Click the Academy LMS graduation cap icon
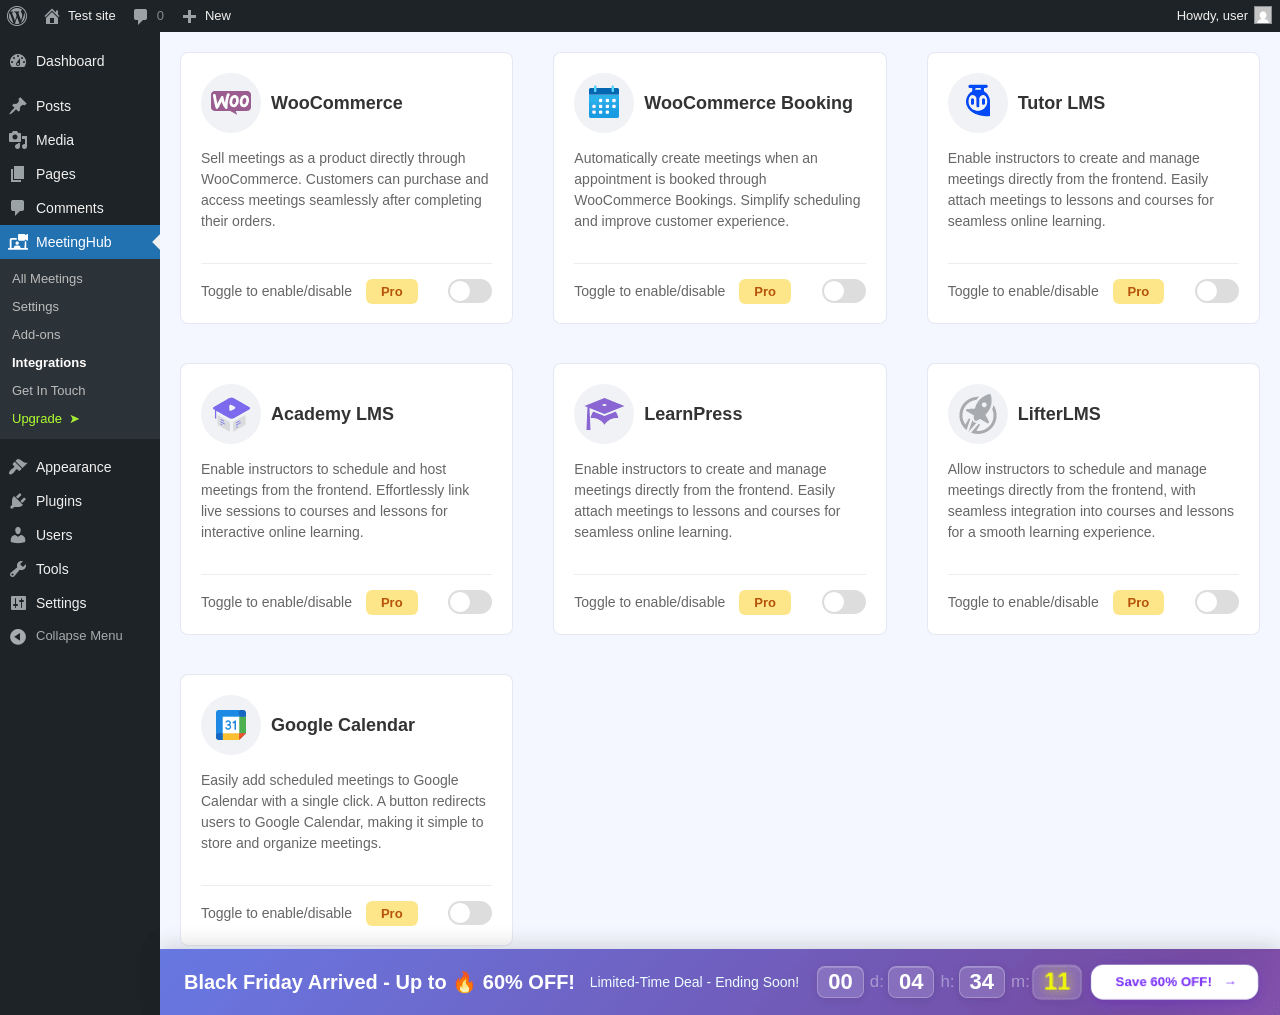Screen dimensions: 1280x1015 click(231, 414)
